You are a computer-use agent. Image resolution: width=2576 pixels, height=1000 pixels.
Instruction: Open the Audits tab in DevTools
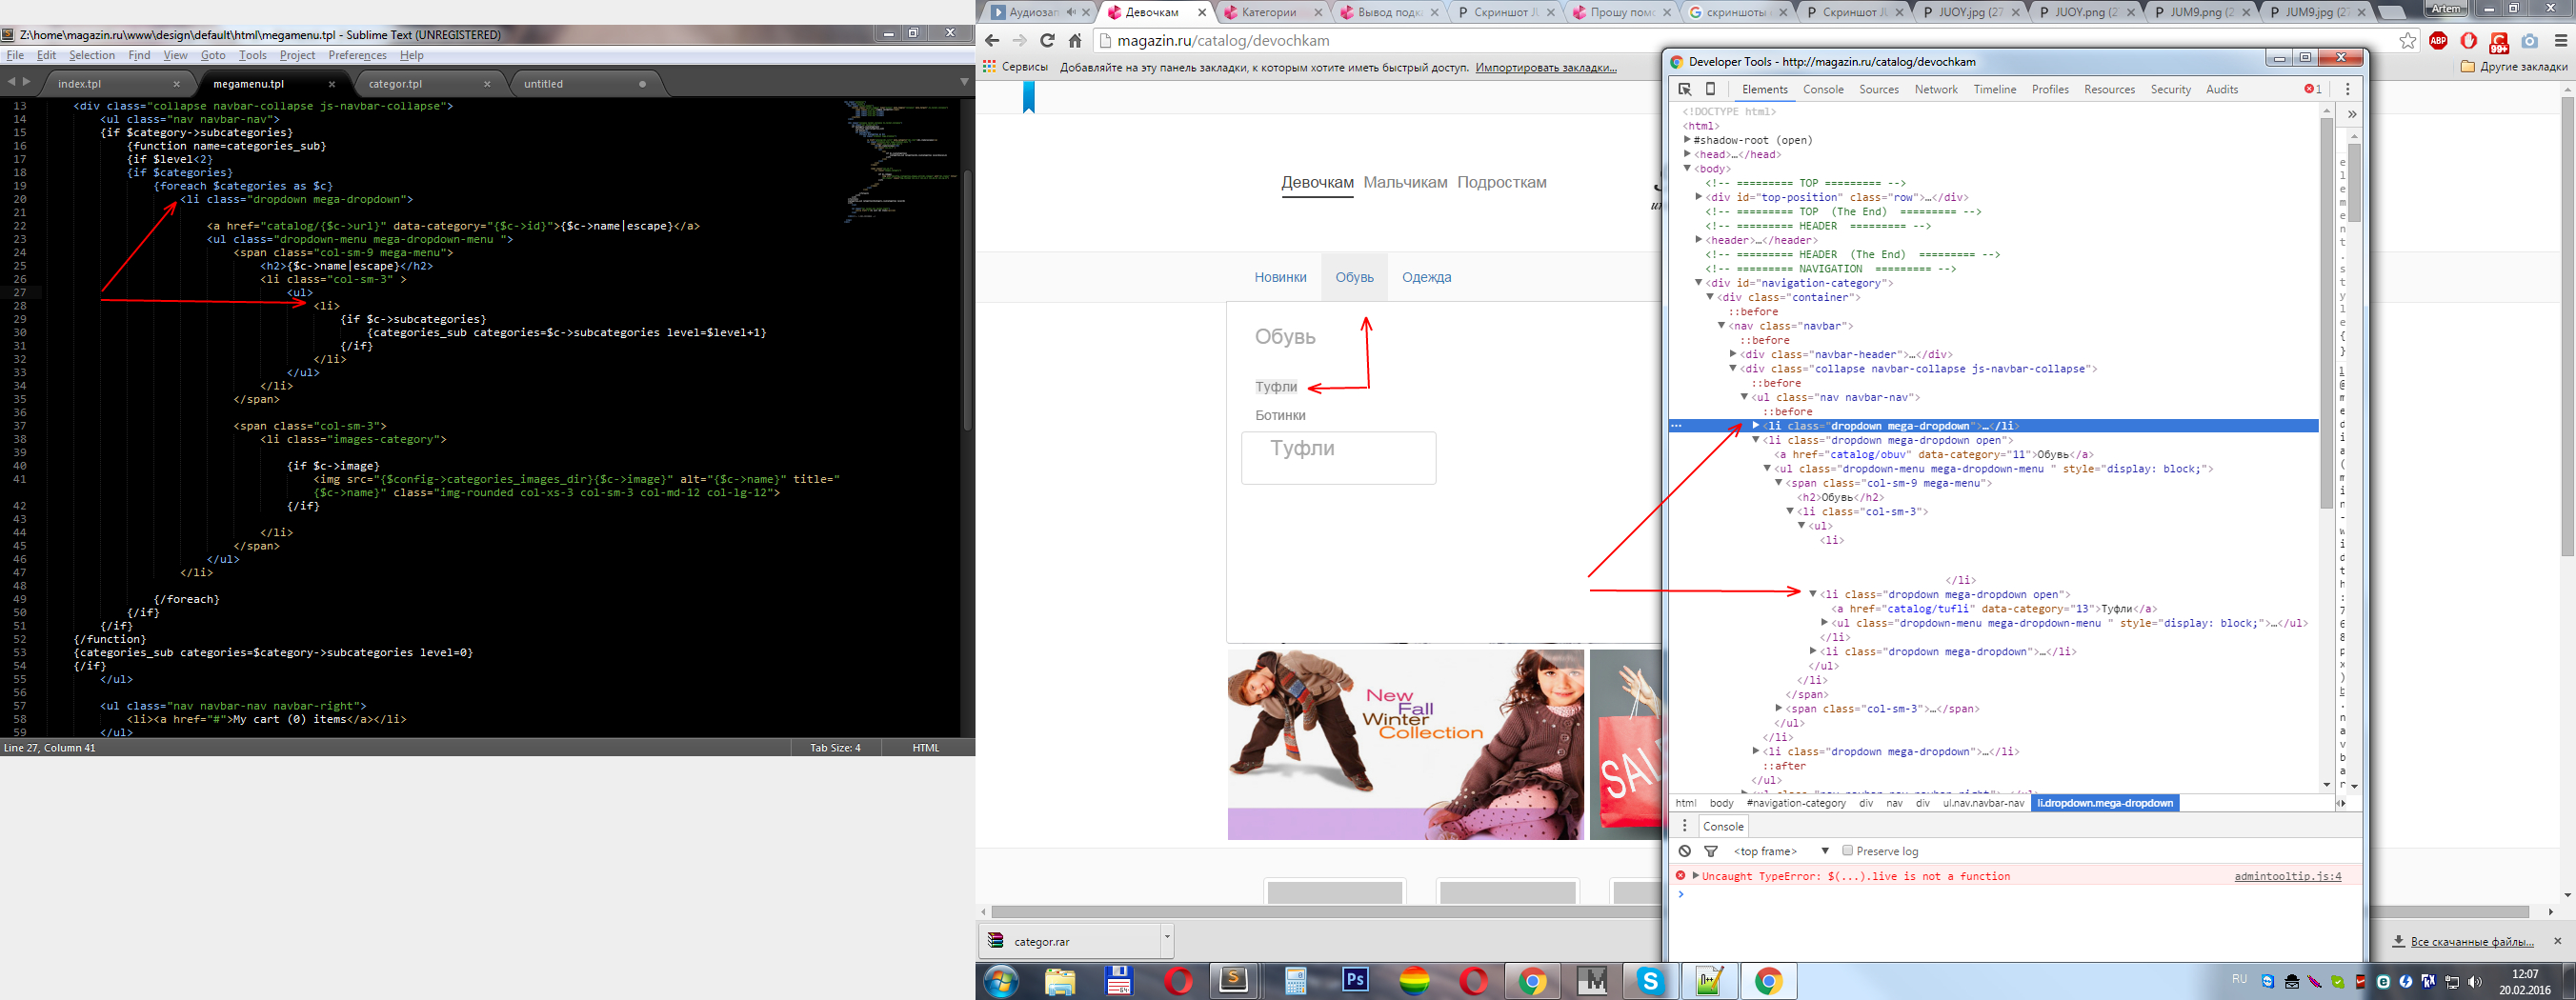pos(2222,89)
